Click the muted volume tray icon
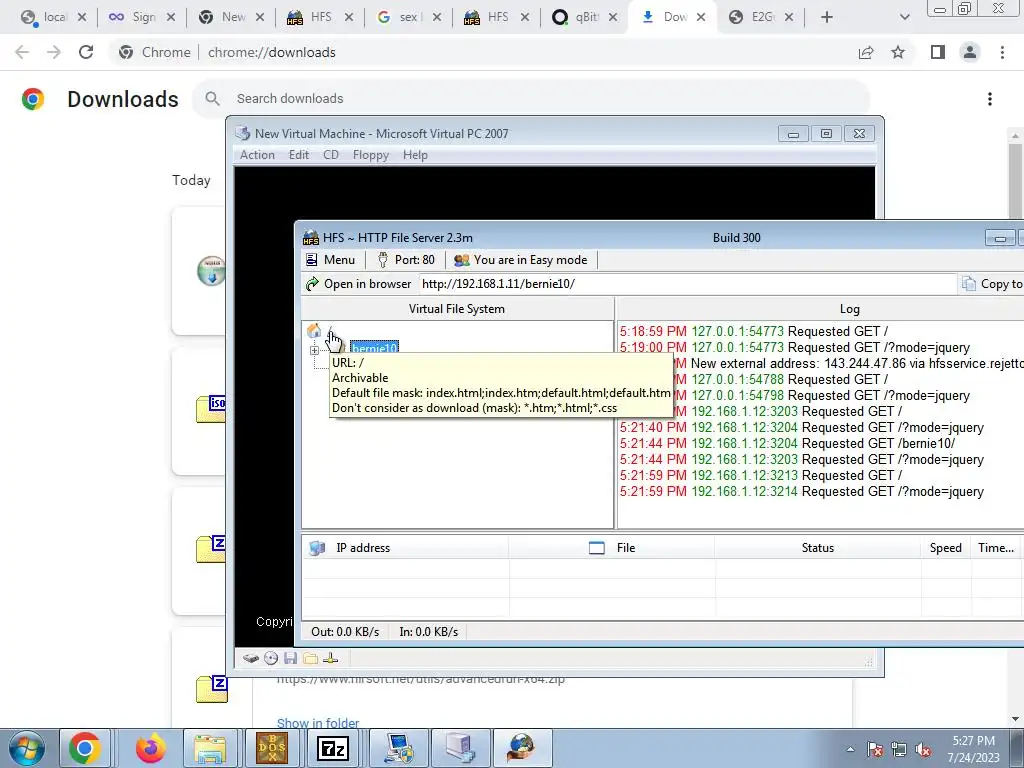Screen dimensions: 1024x768 pyautogui.click(x=923, y=750)
